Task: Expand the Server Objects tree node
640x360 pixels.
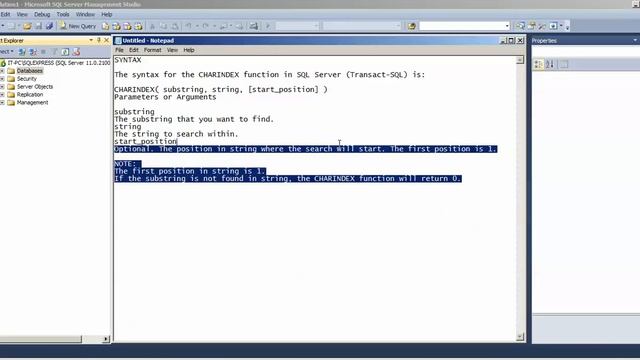Action: pyautogui.click(x=2, y=87)
